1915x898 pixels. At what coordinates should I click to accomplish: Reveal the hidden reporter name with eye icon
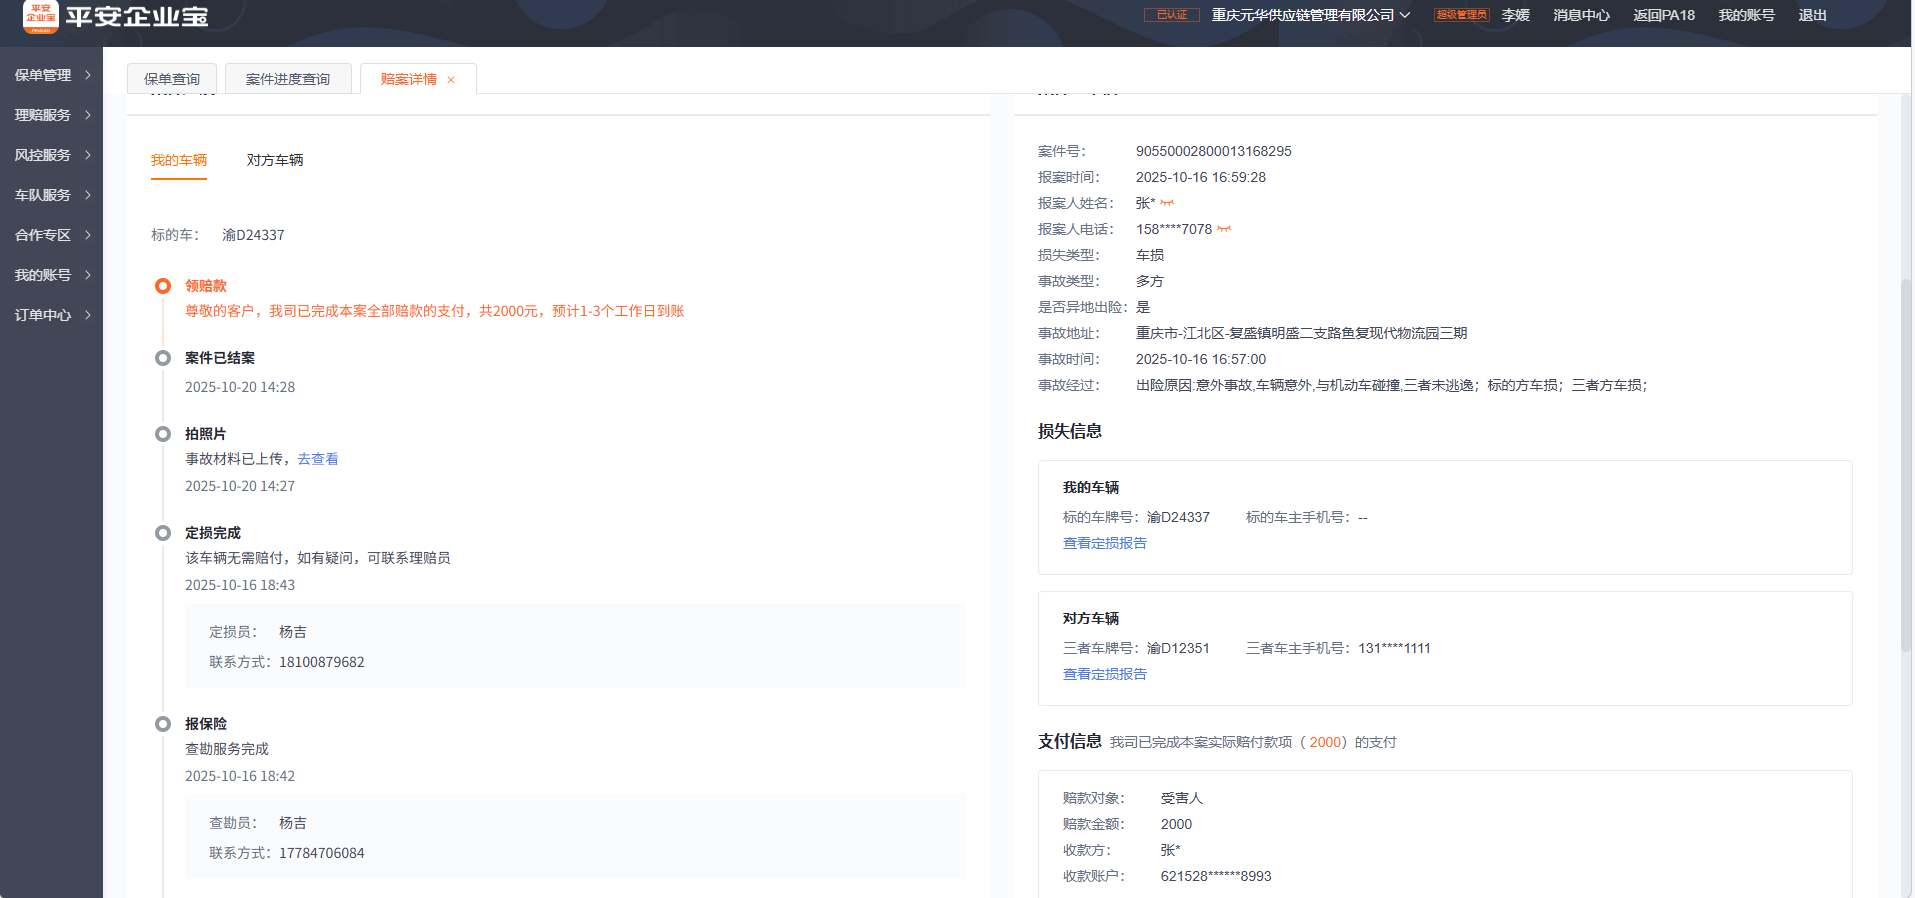coord(1167,203)
